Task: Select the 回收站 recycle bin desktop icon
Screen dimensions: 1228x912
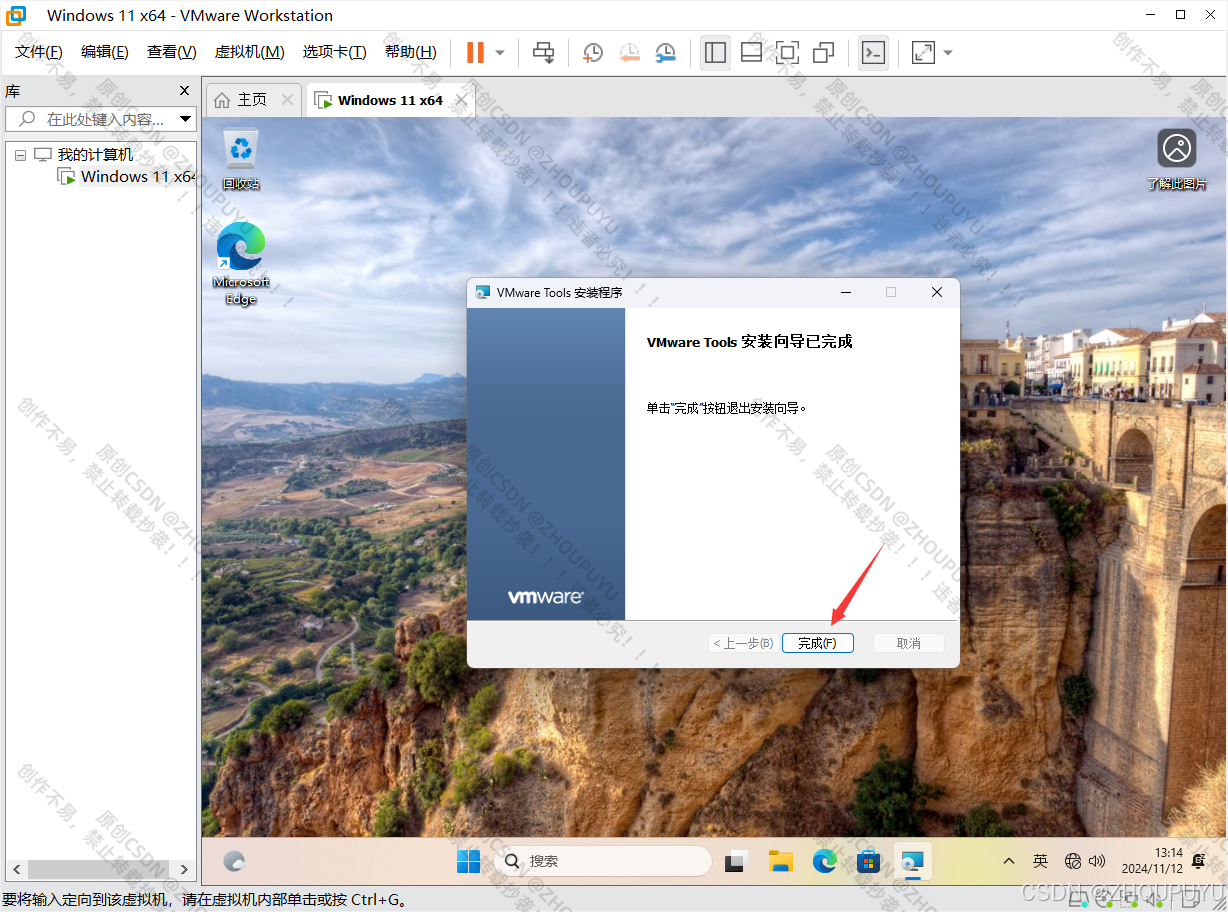Action: (241, 160)
